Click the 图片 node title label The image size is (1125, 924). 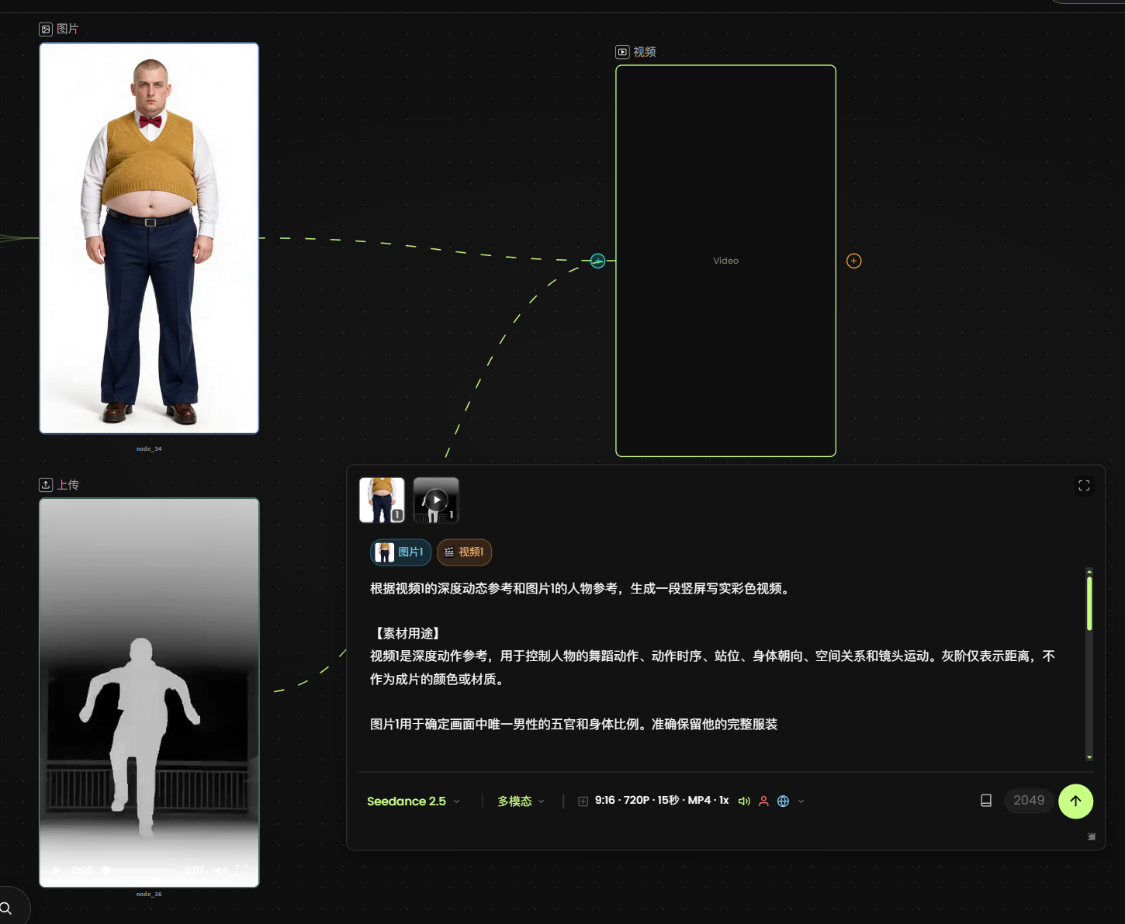pyautogui.click(x=67, y=29)
